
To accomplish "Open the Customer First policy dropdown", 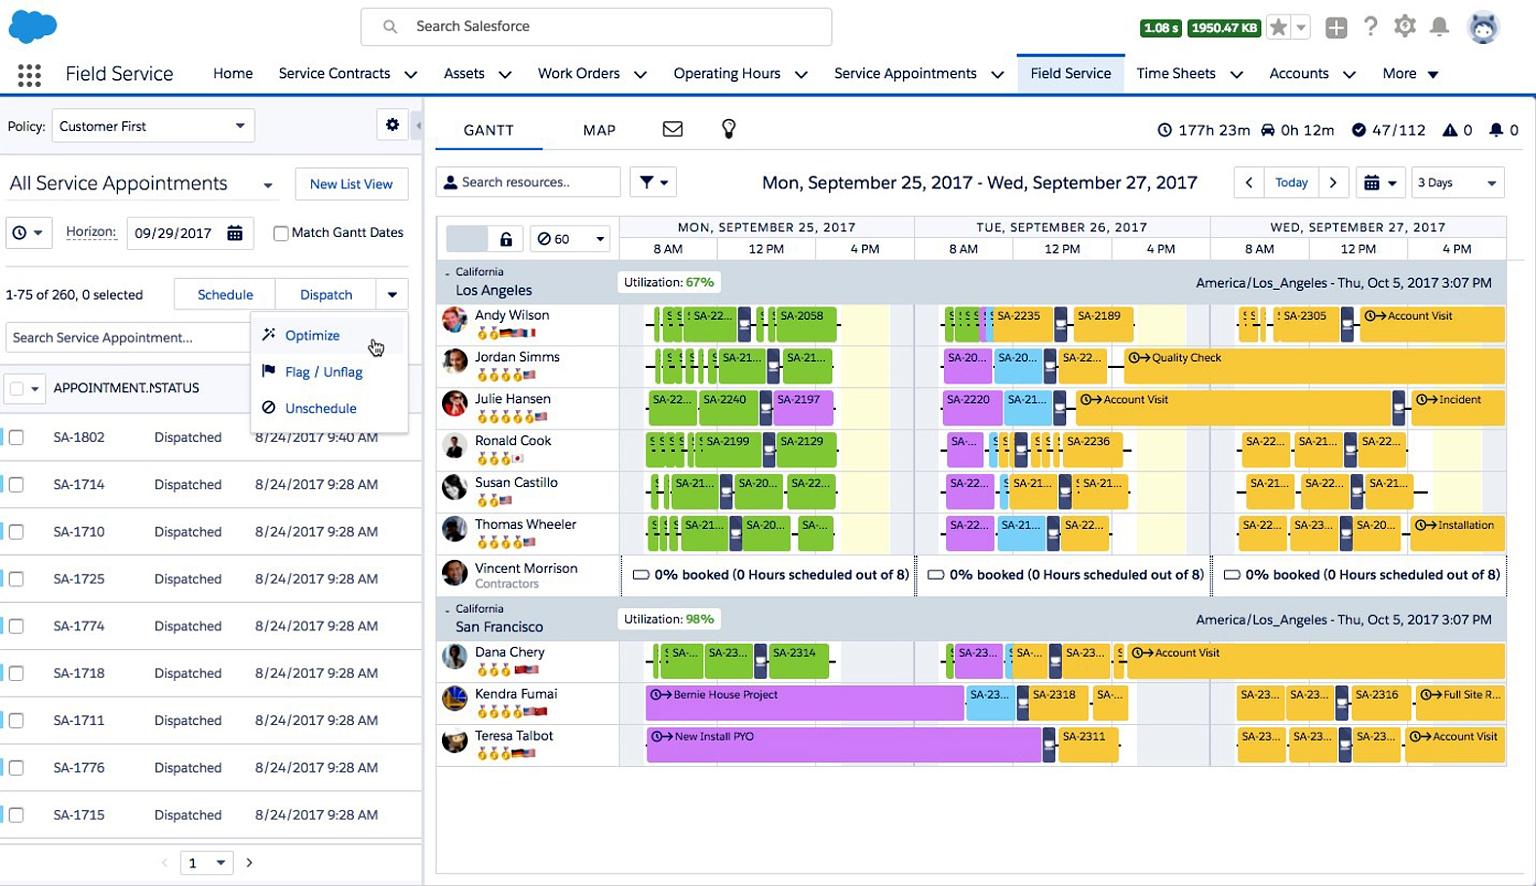I will 152,125.
